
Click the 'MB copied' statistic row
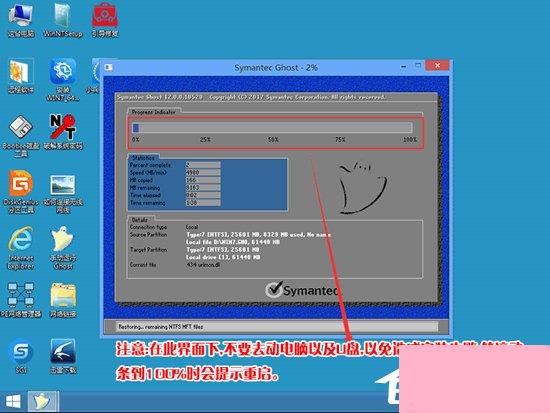click(x=175, y=180)
